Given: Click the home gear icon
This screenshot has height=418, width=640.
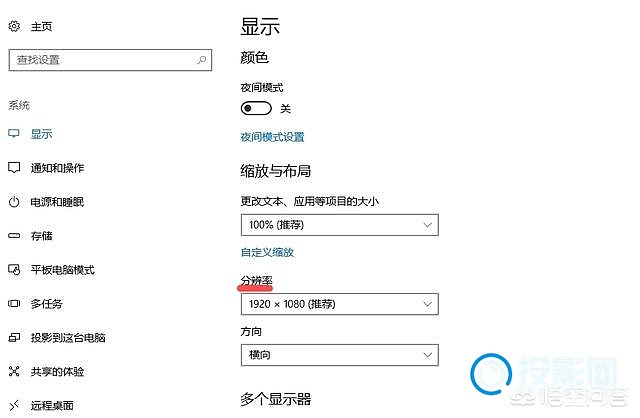Looking at the screenshot, I should [x=14, y=27].
